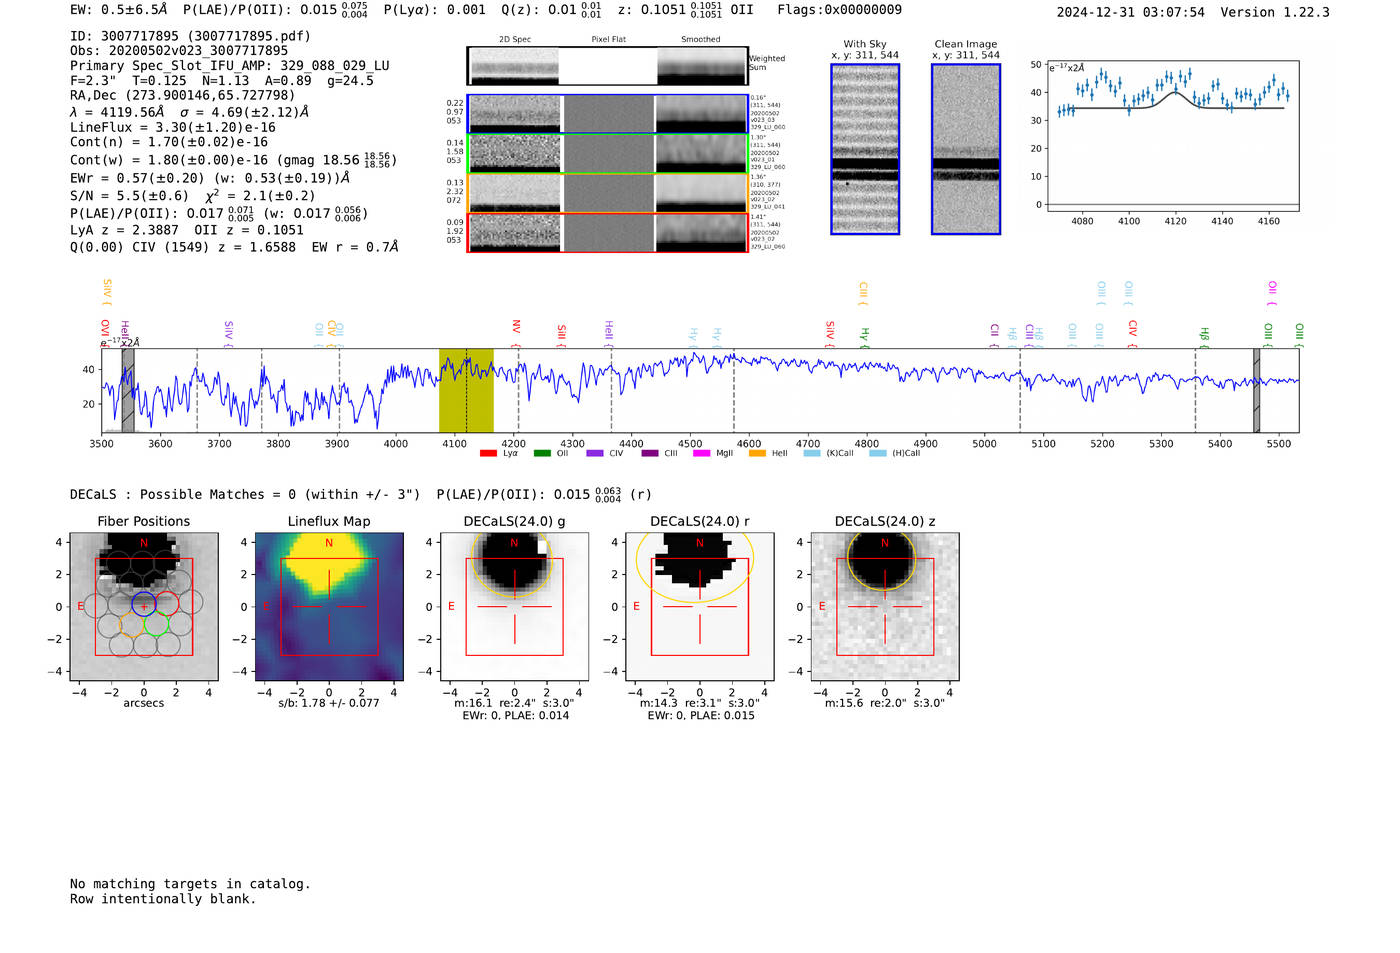Click the orange HeII legend swatch
Image resolution: width=1400 pixels, height=953 pixels.
click(757, 454)
